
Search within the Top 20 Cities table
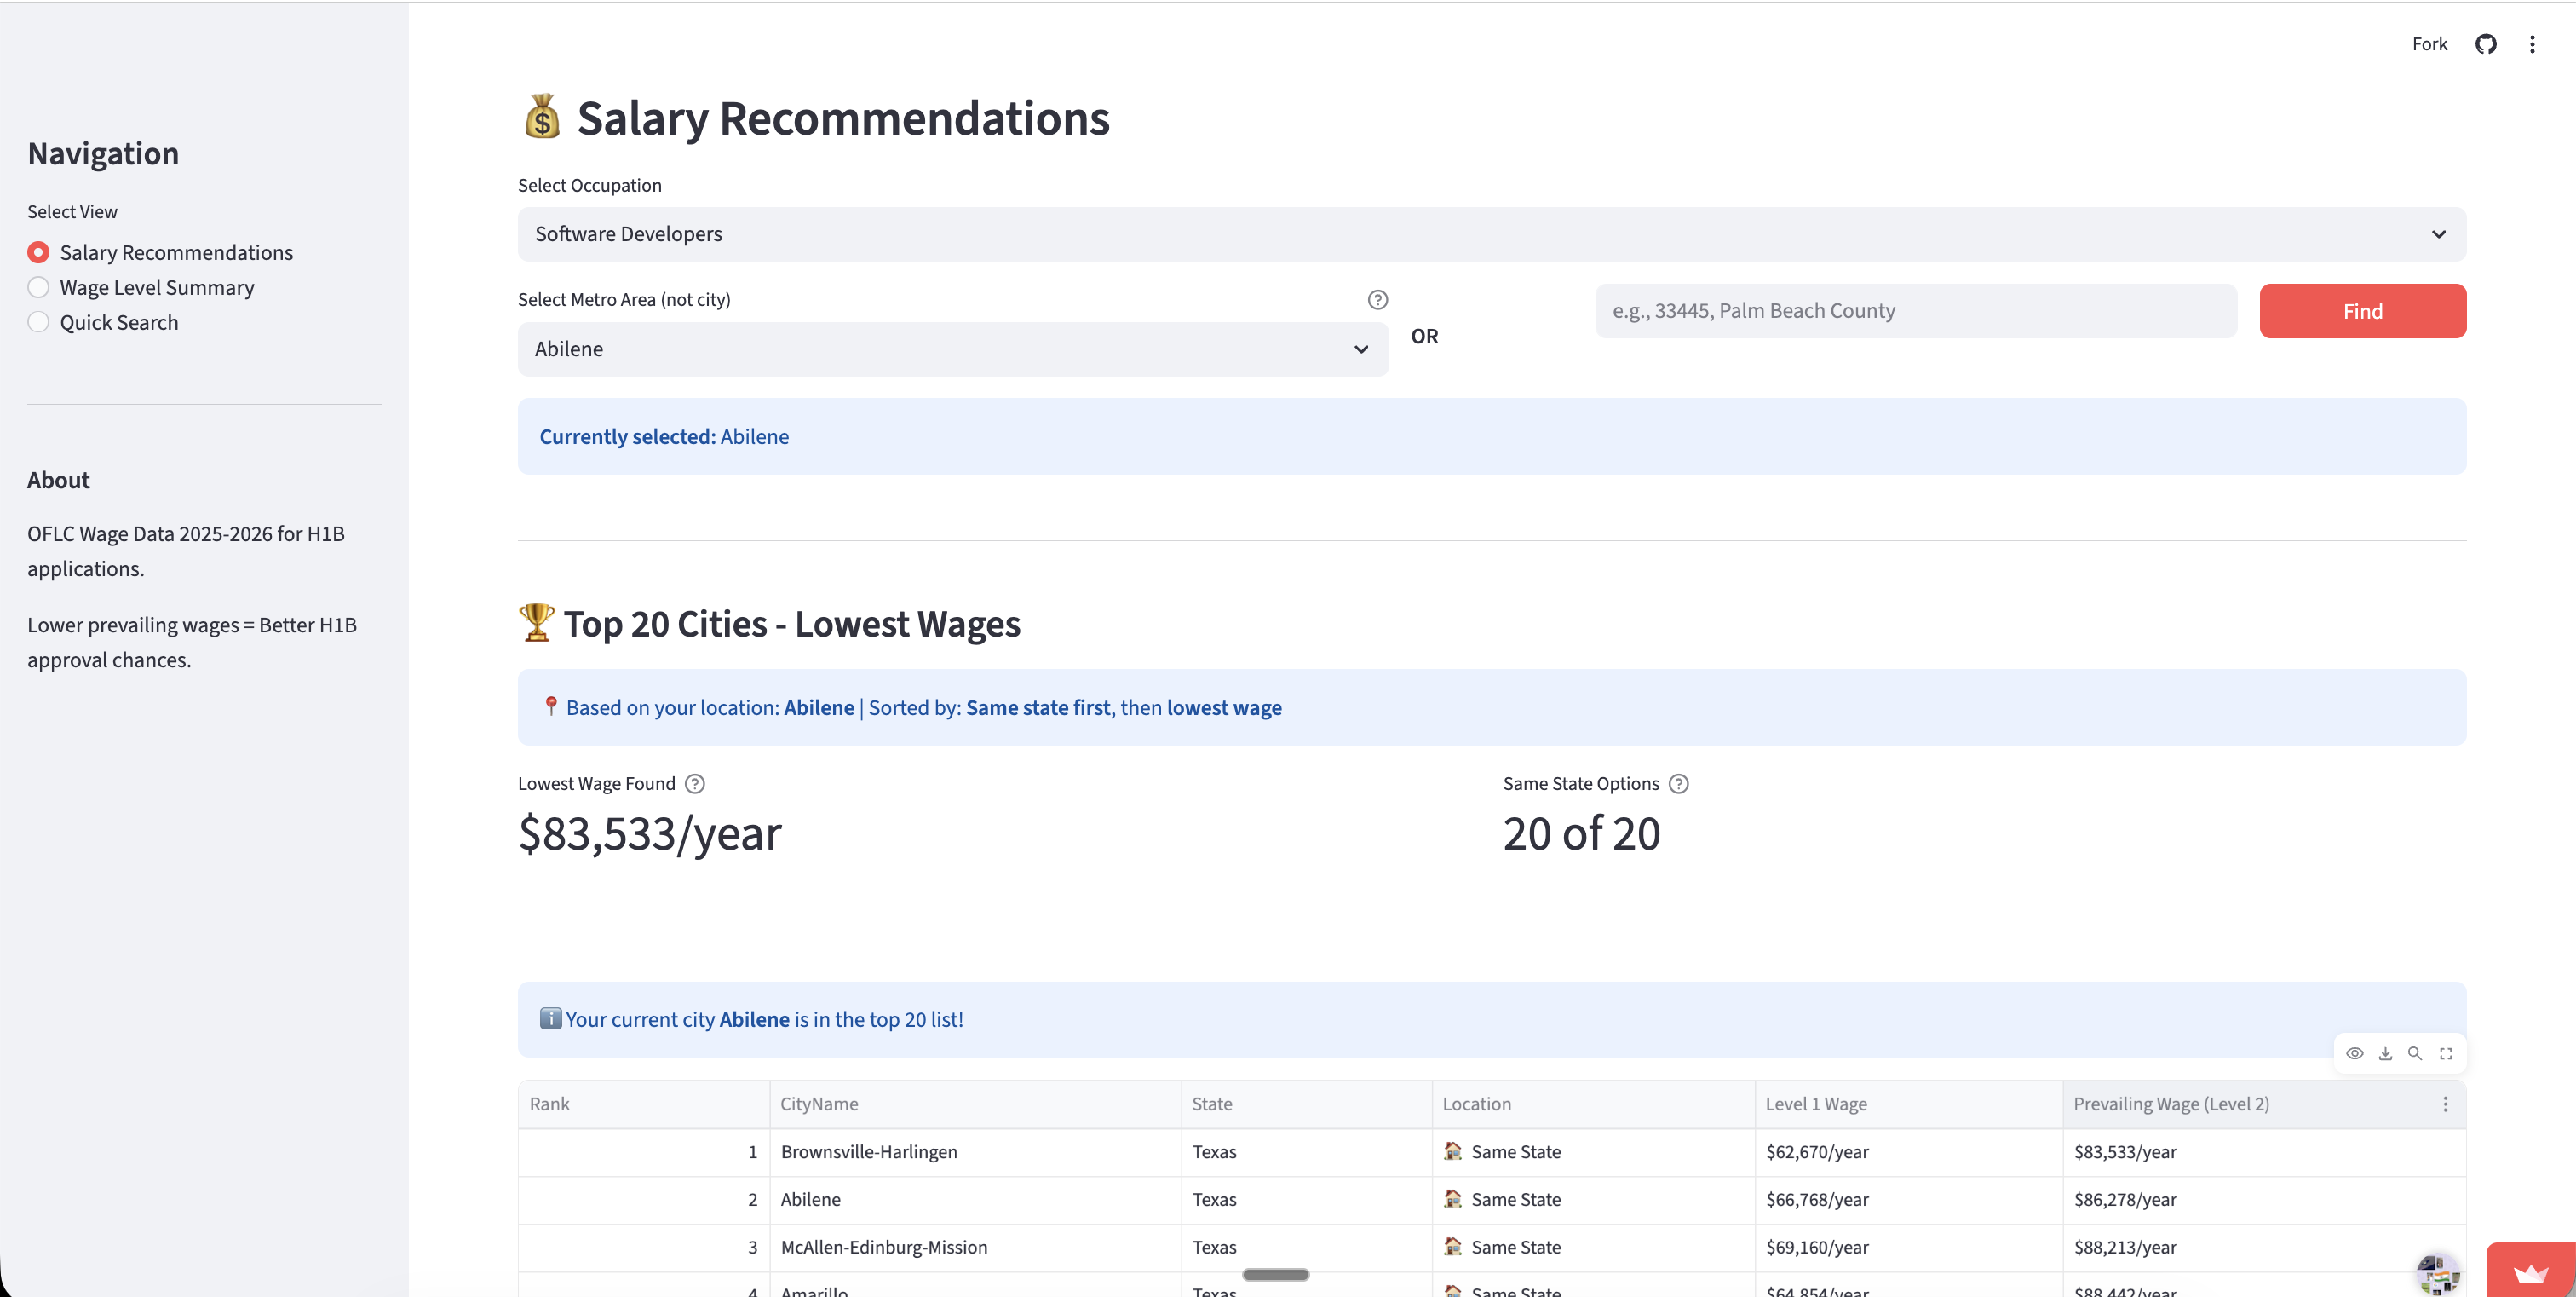tap(2416, 1053)
